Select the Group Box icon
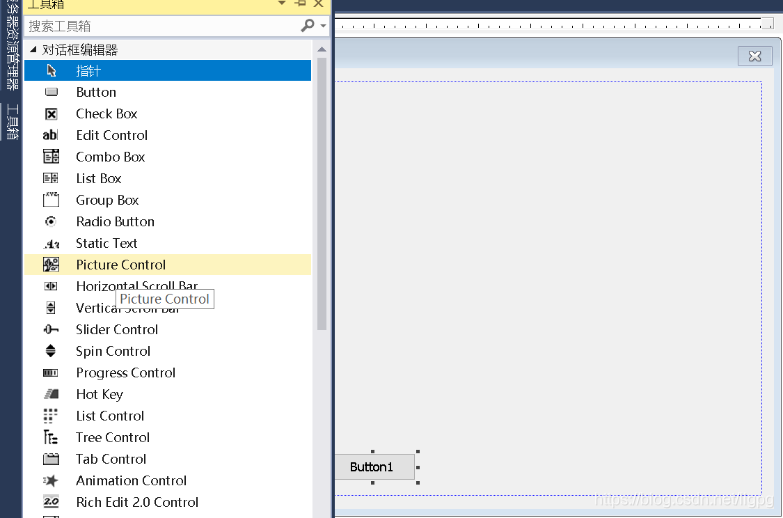 point(50,199)
